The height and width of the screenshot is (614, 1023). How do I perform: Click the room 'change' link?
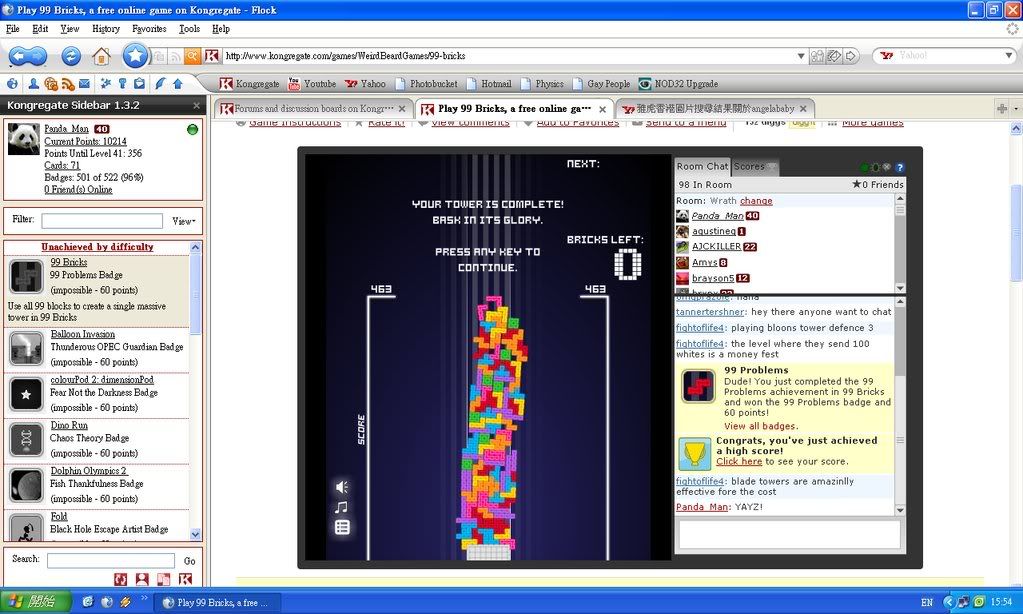pos(756,201)
